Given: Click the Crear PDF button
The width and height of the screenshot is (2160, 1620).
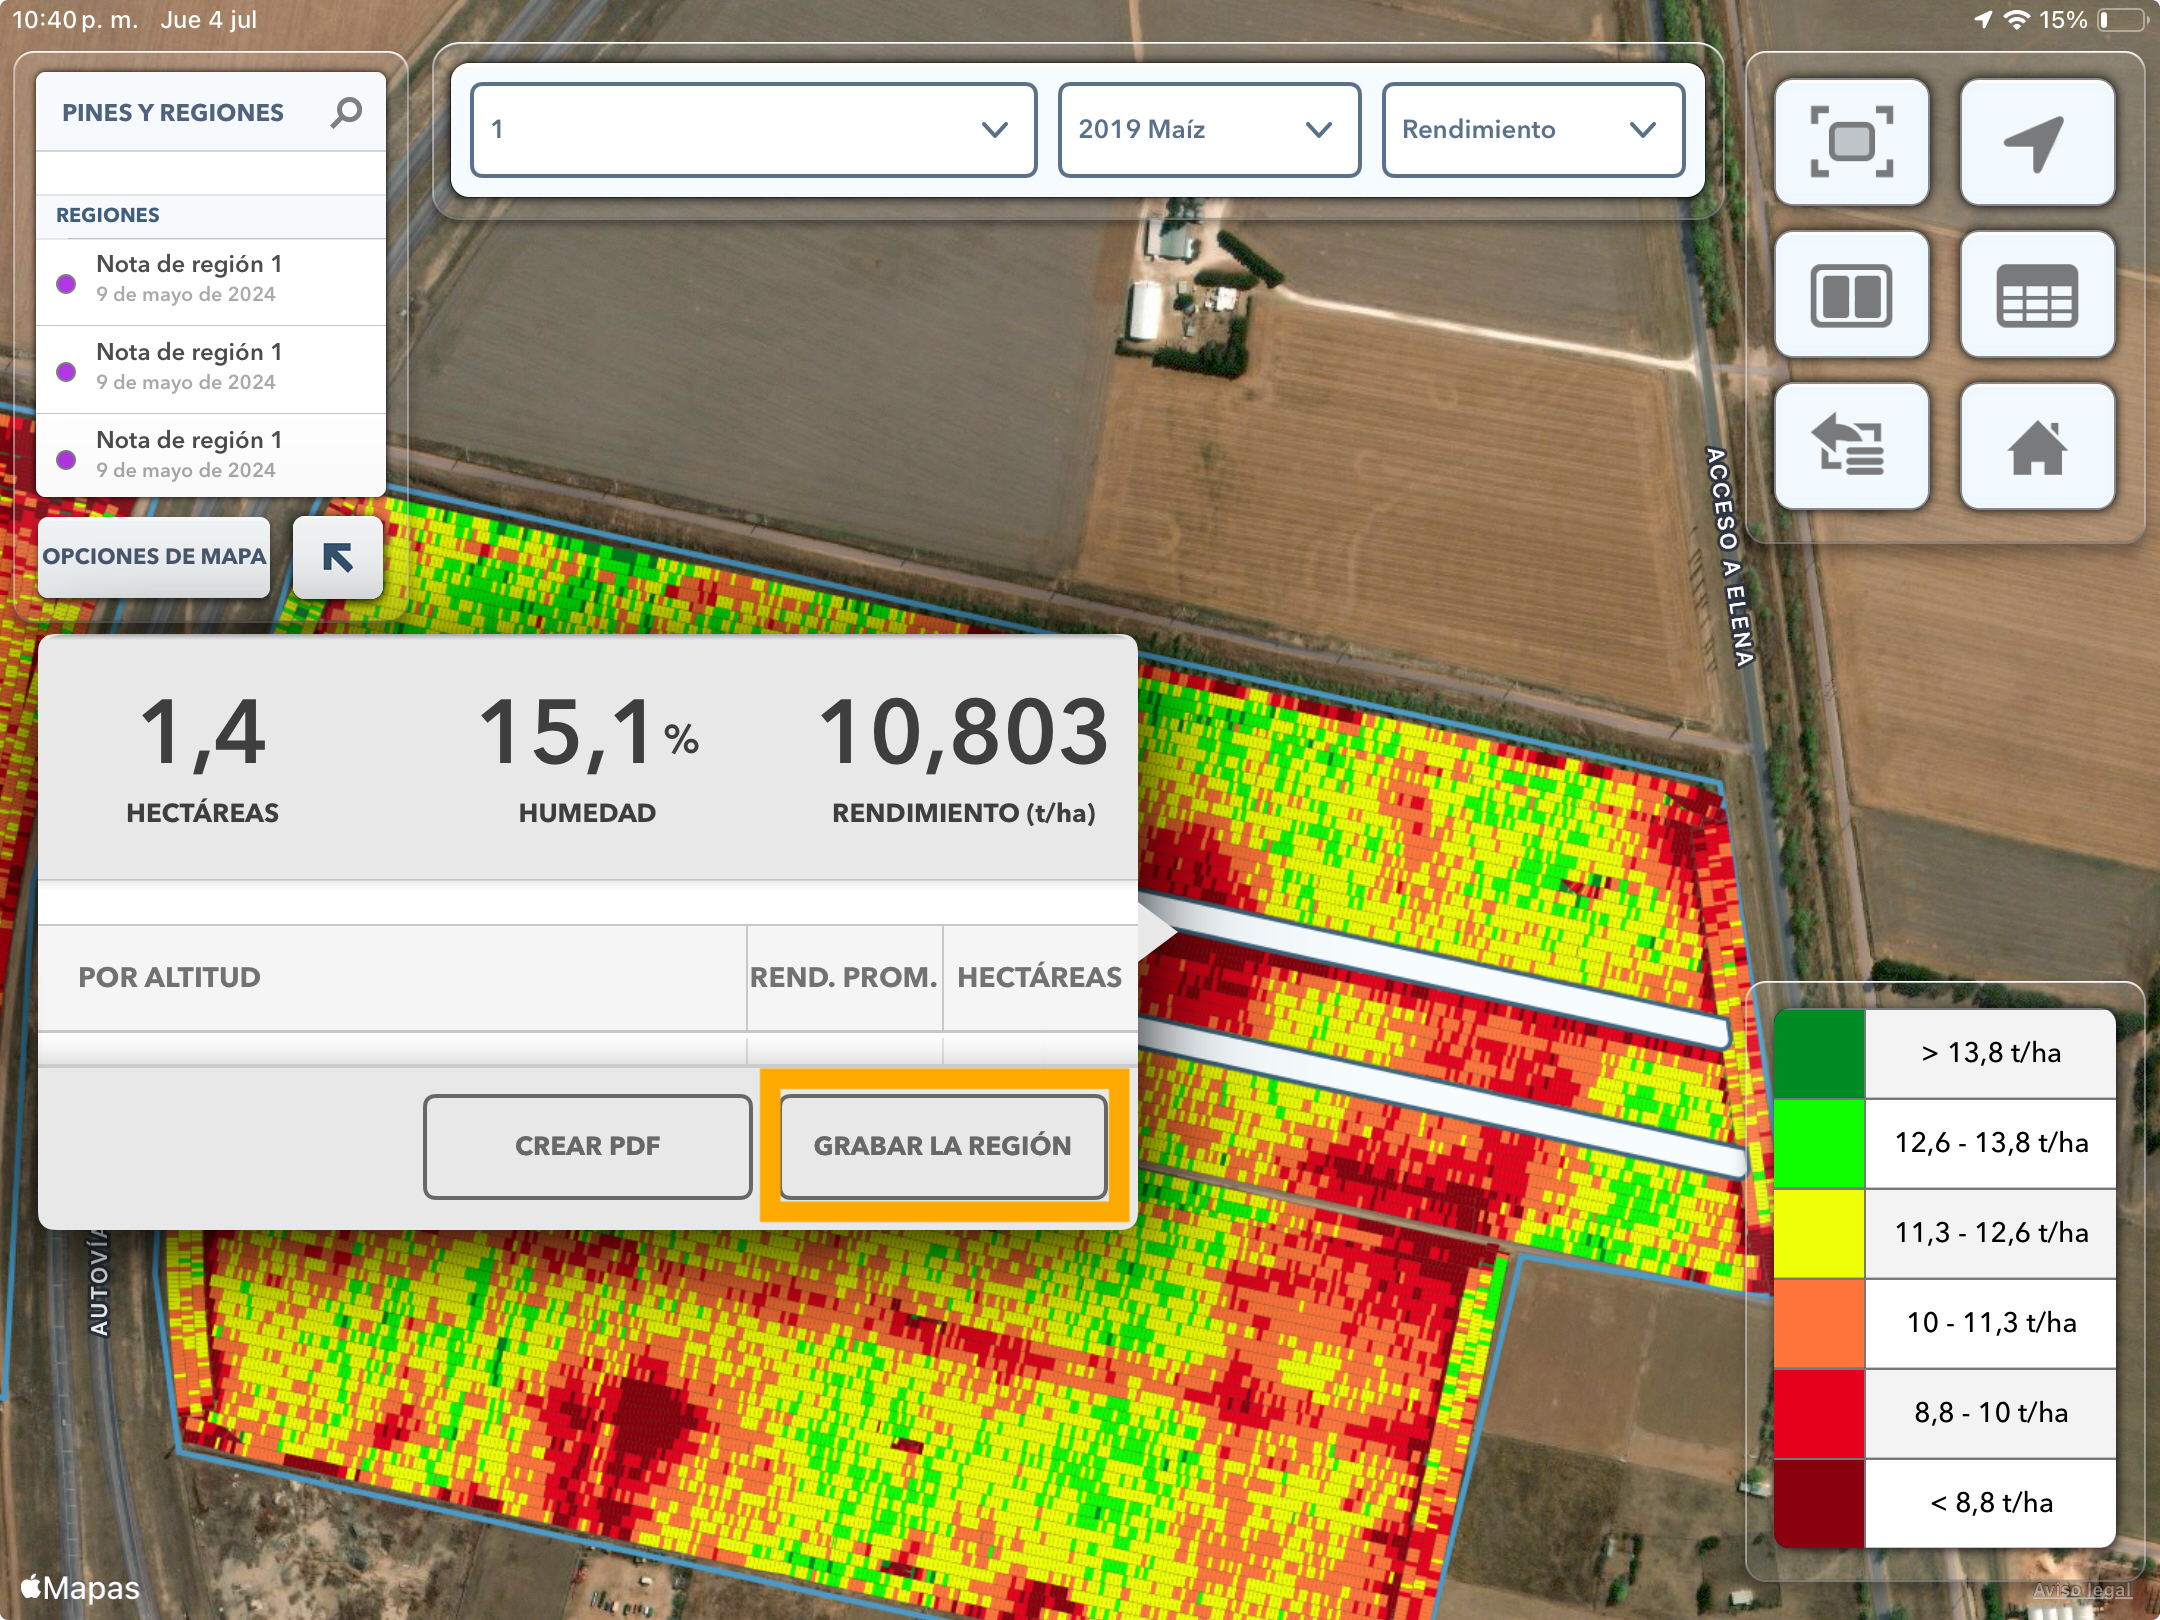Looking at the screenshot, I should (588, 1146).
